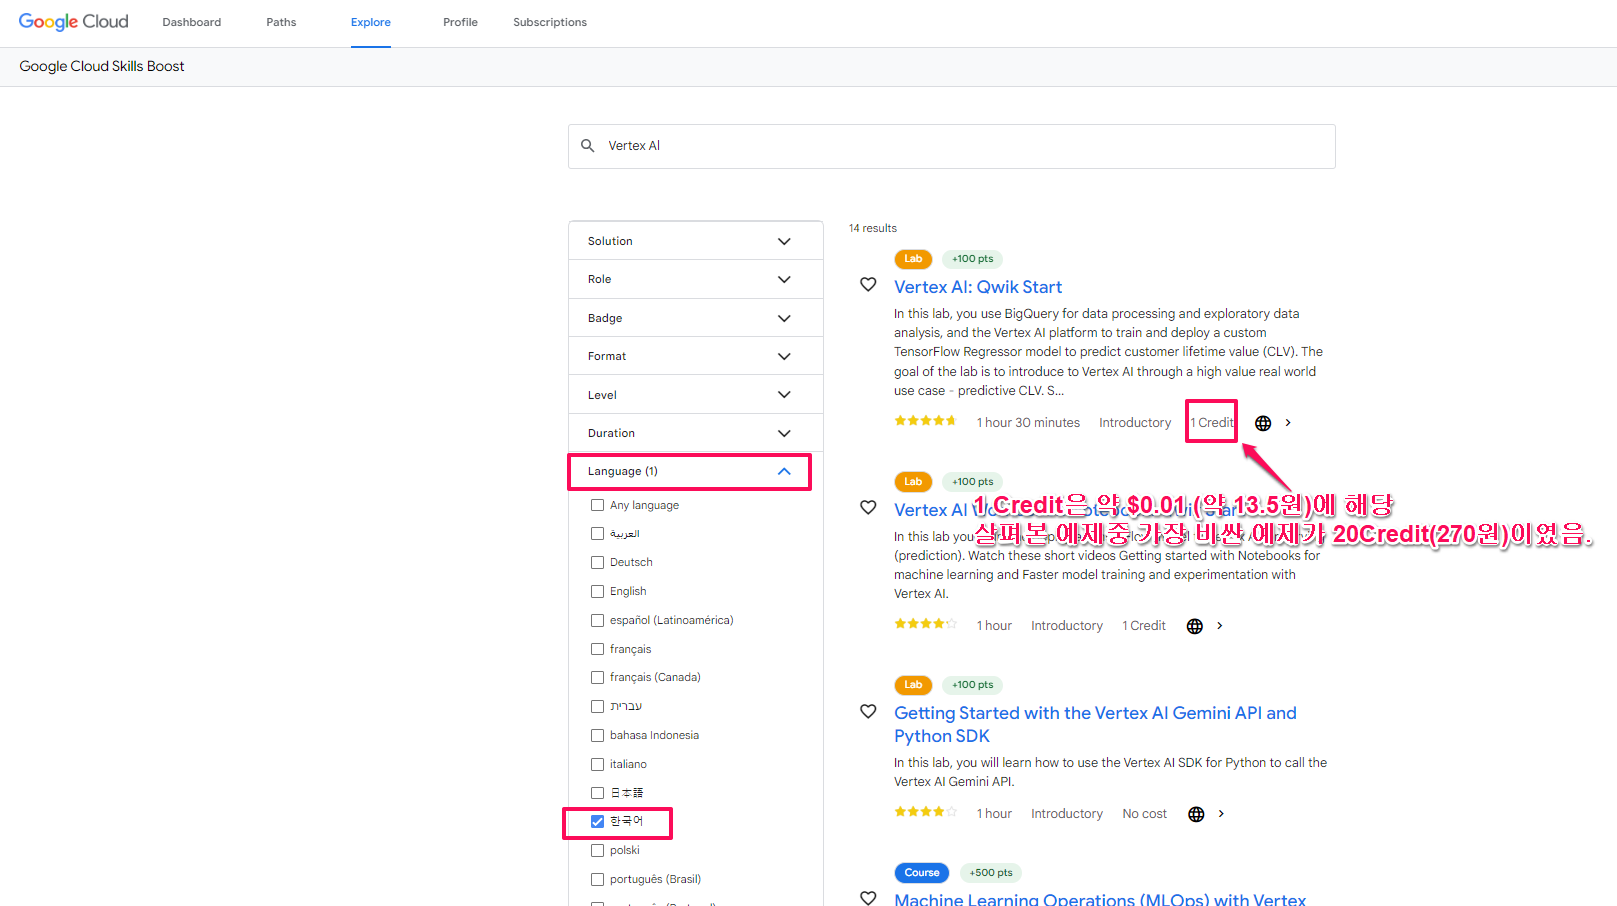Expand the Duration filter

[x=695, y=433]
